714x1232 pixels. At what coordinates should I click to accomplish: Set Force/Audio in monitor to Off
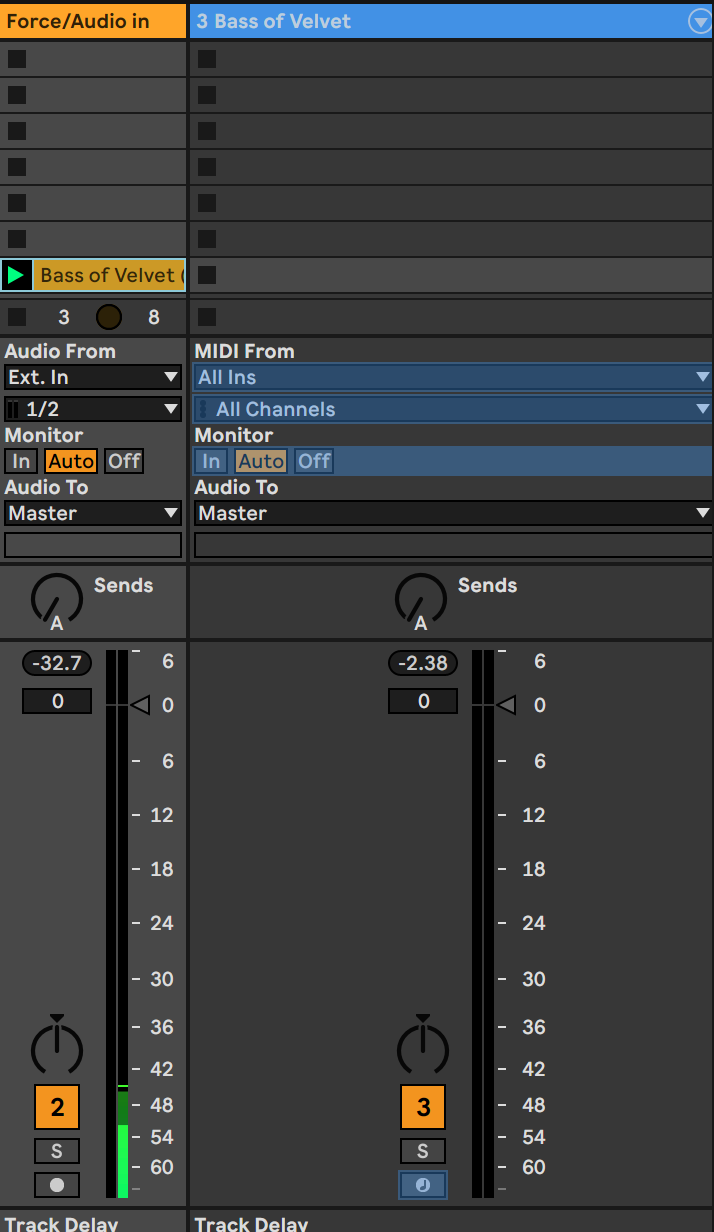coord(125,461)
